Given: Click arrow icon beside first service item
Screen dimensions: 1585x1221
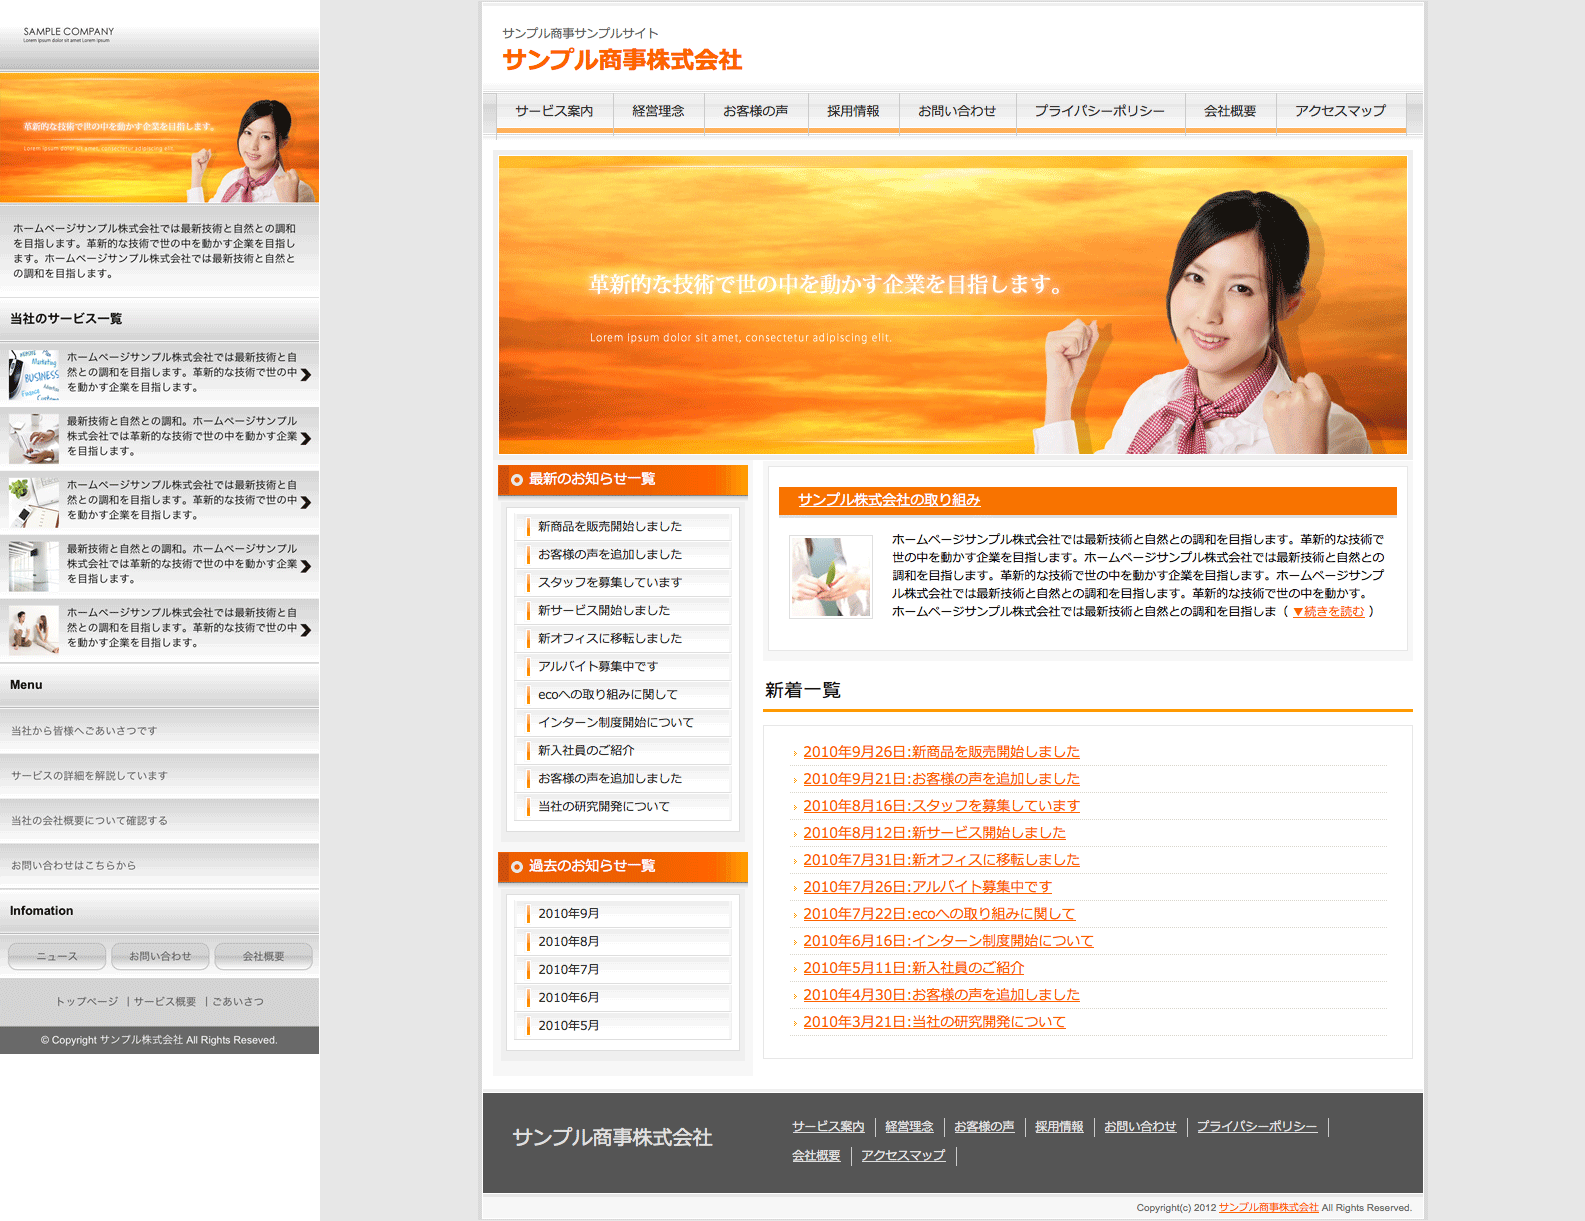Looking at the screenshot, I should point(306,375).
